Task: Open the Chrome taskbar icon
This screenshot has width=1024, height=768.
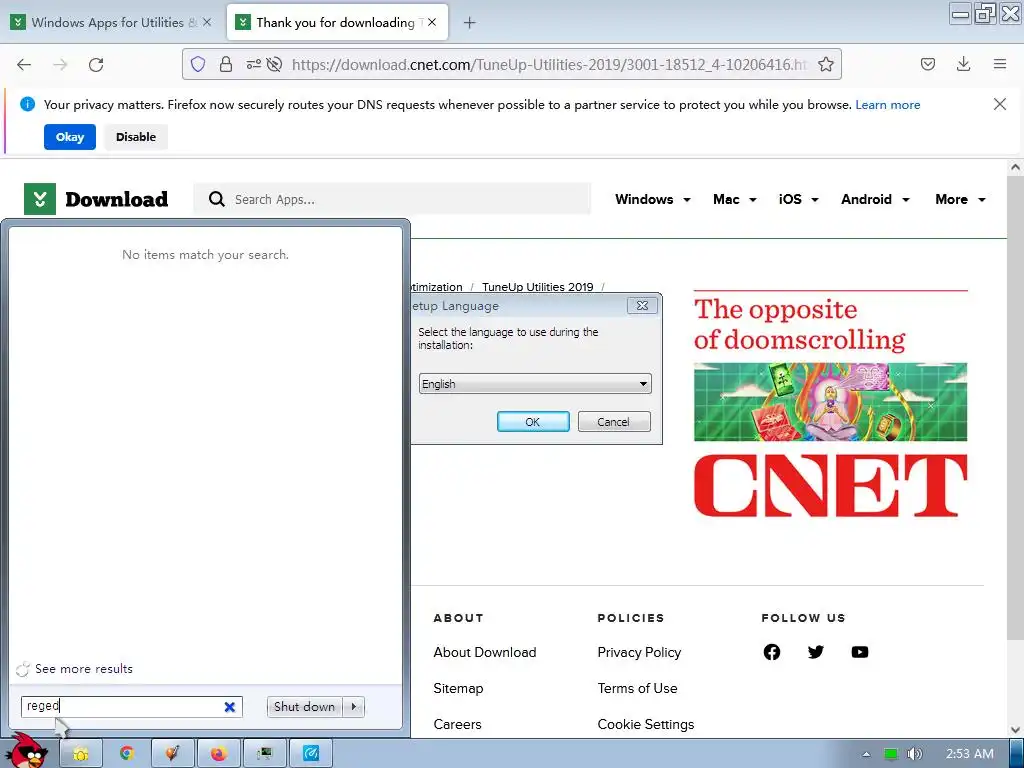Action: (x=127, y=754)
